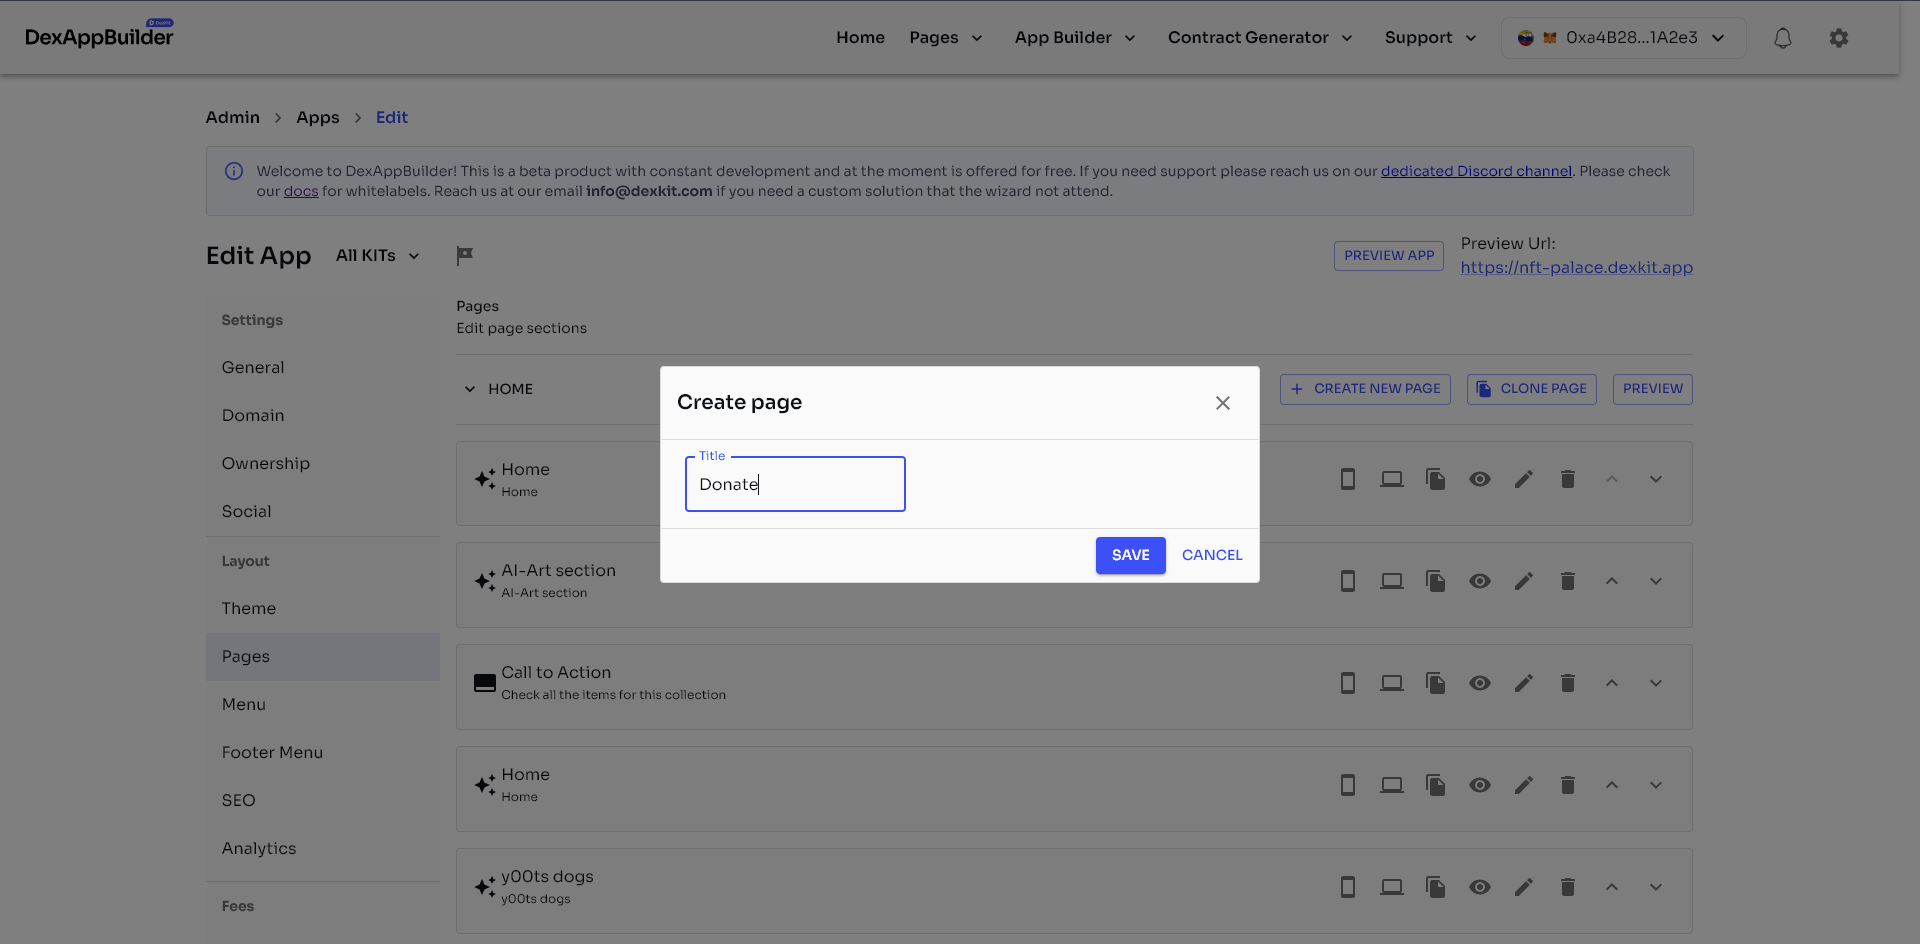Hide the y00ts dogs section
Image resolution: width=1920 pixels, height=944 pixels.
(1479, 887)
